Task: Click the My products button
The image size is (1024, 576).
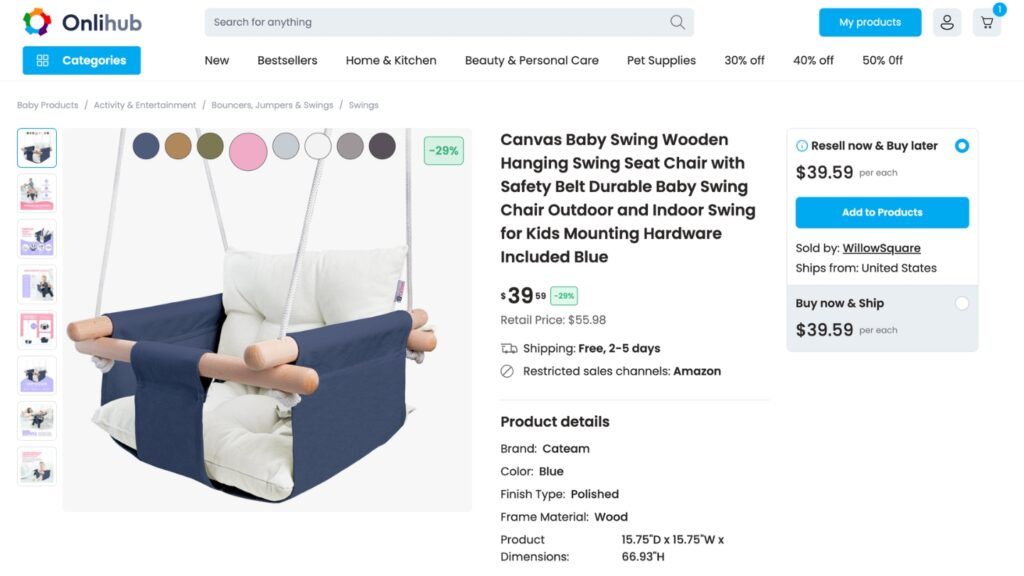Action: (x=869, y=22)
